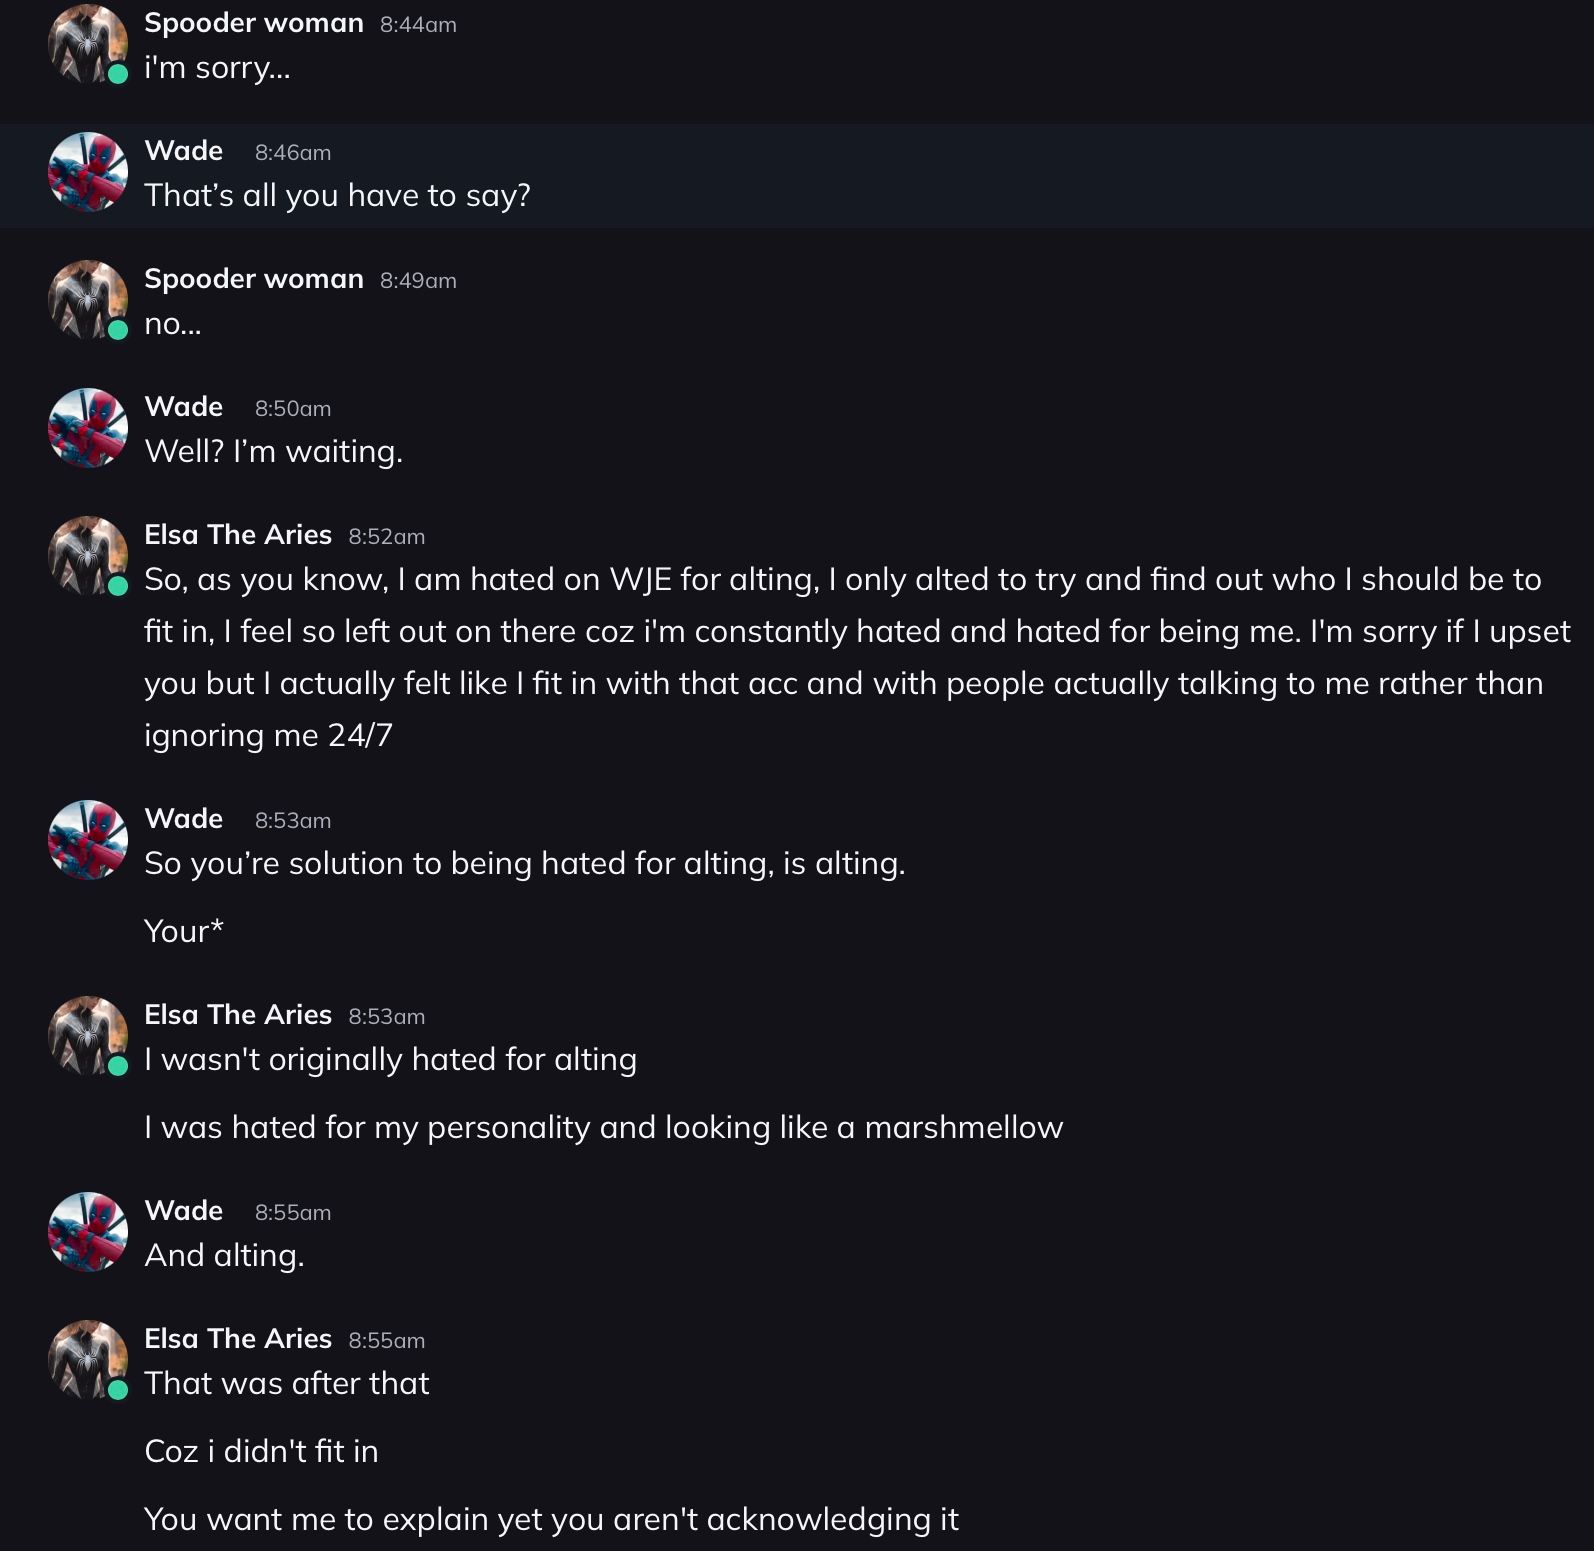Click the Spooder woman username at 8:44am
The width and height of the screenshot is (1594, 1551).
(254, 23)
